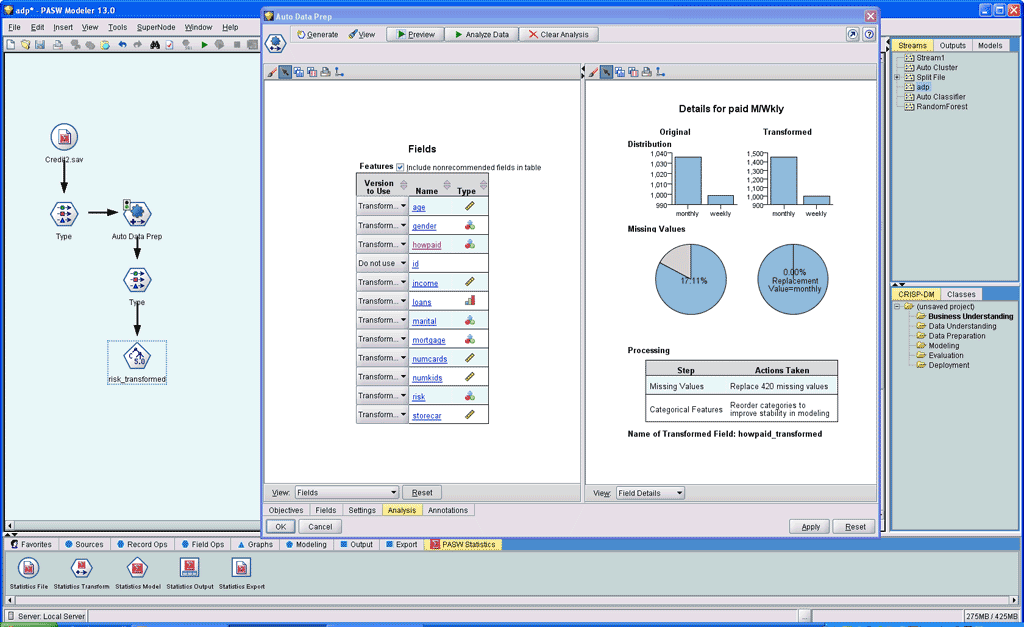
Task: Select the Auto Data Prep node on canvas
Action: pos(136,214)
